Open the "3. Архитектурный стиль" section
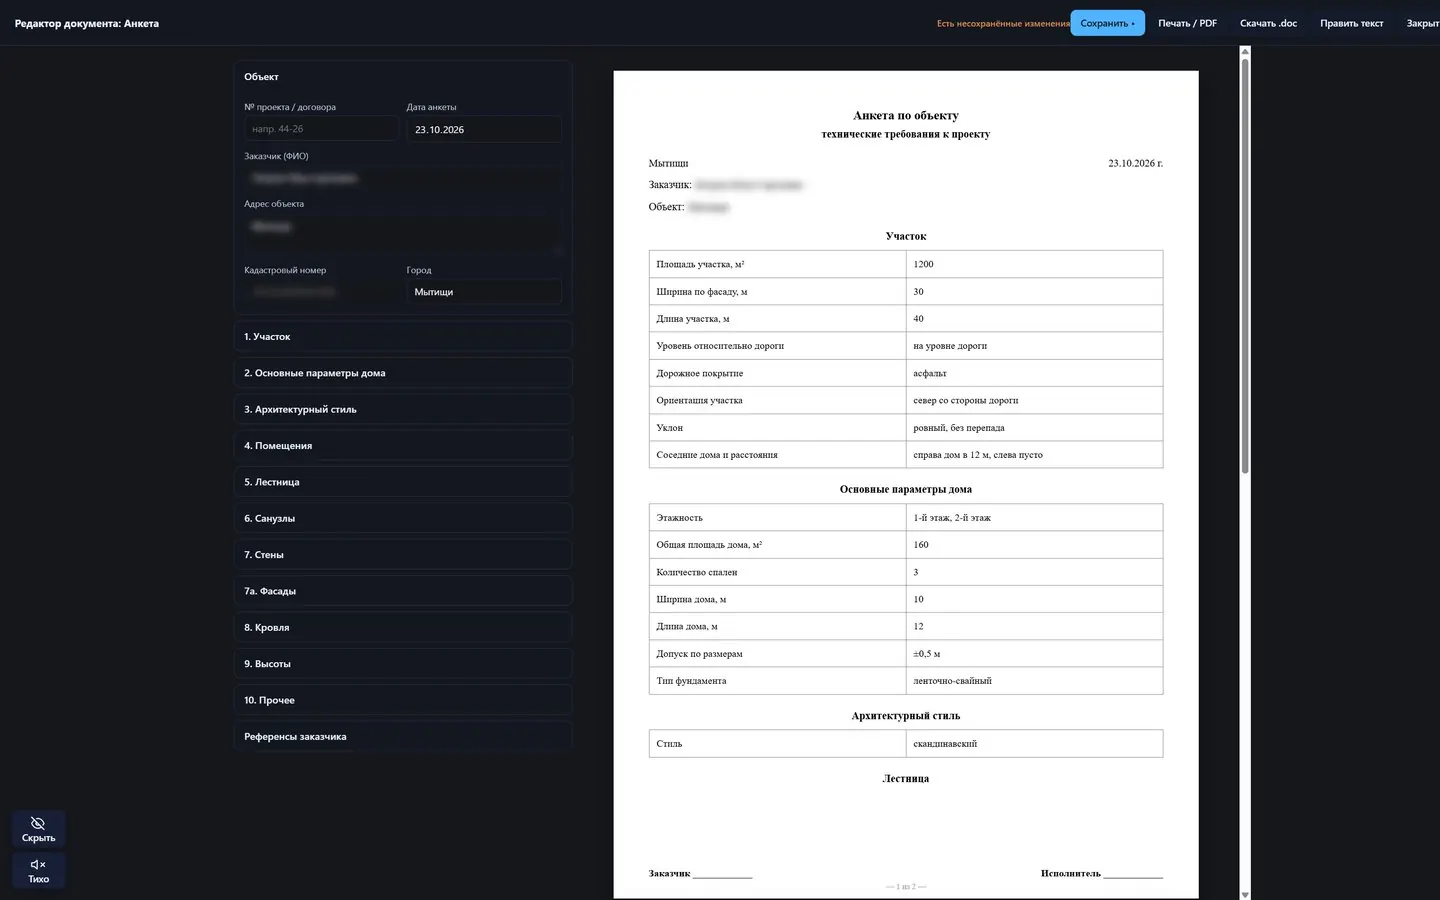Viewport: 1440px width, 900px height. (x=403, y=409)
